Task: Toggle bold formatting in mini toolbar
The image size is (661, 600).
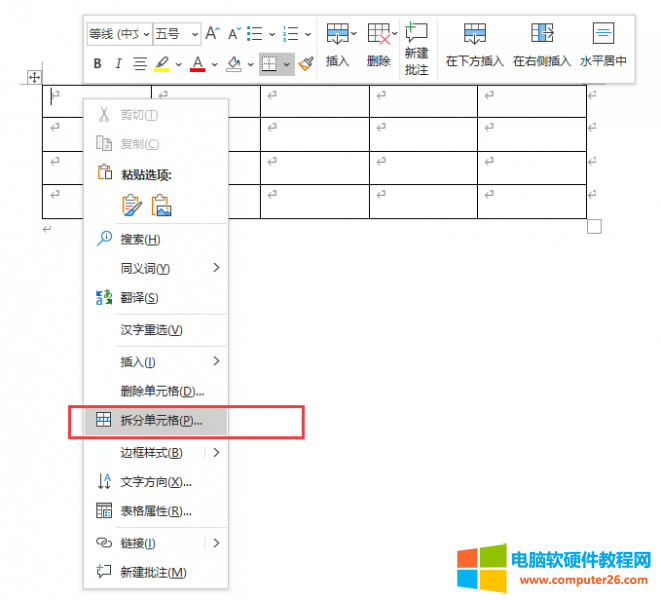Action: tap(98, 64)
